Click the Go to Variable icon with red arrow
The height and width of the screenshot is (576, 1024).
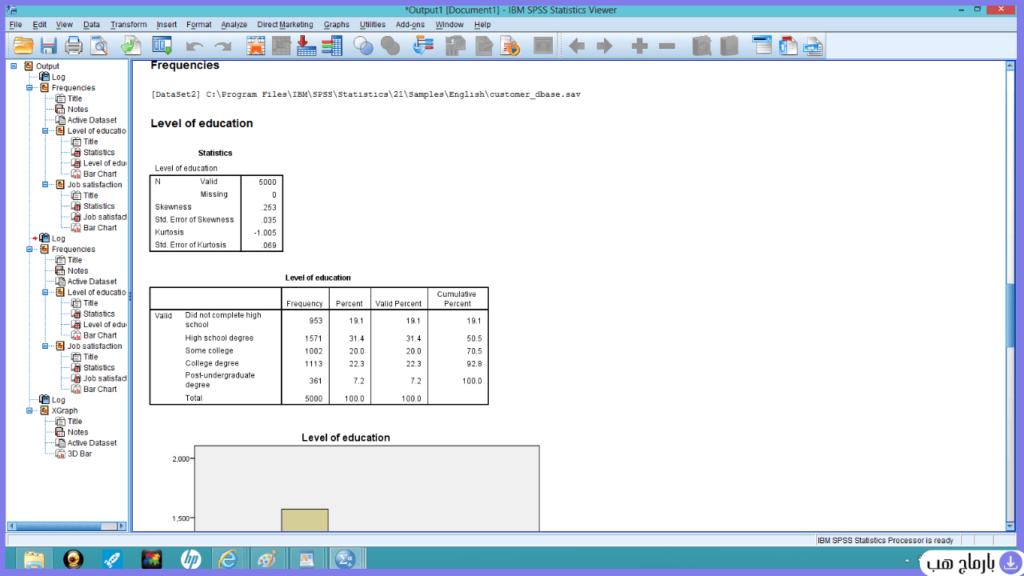pyautogui.click(x=306, y=46)
